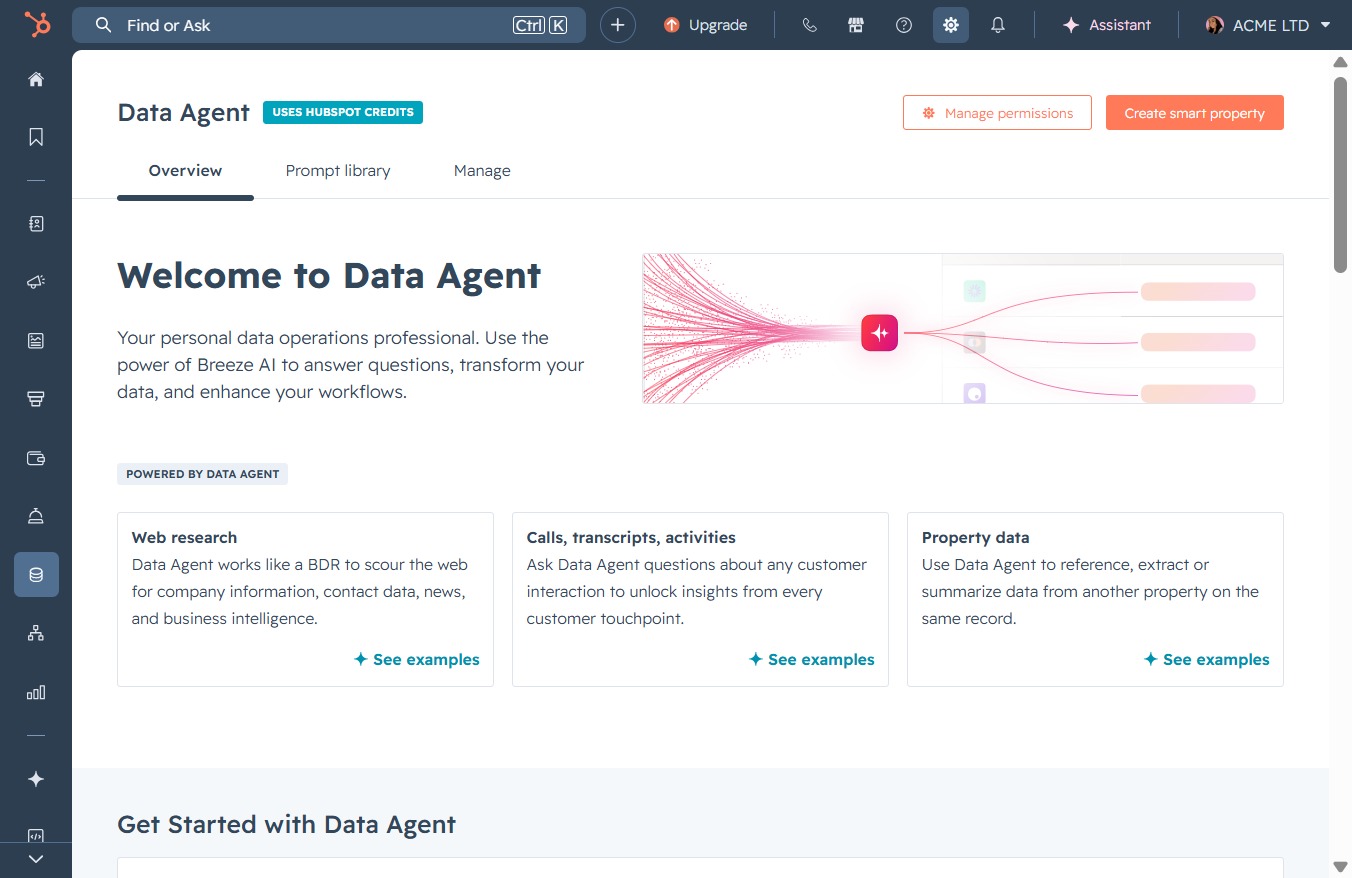Click the magnifier icon in search bar
The width and height of the screenshot is (1352, 878).
[103, 25]
